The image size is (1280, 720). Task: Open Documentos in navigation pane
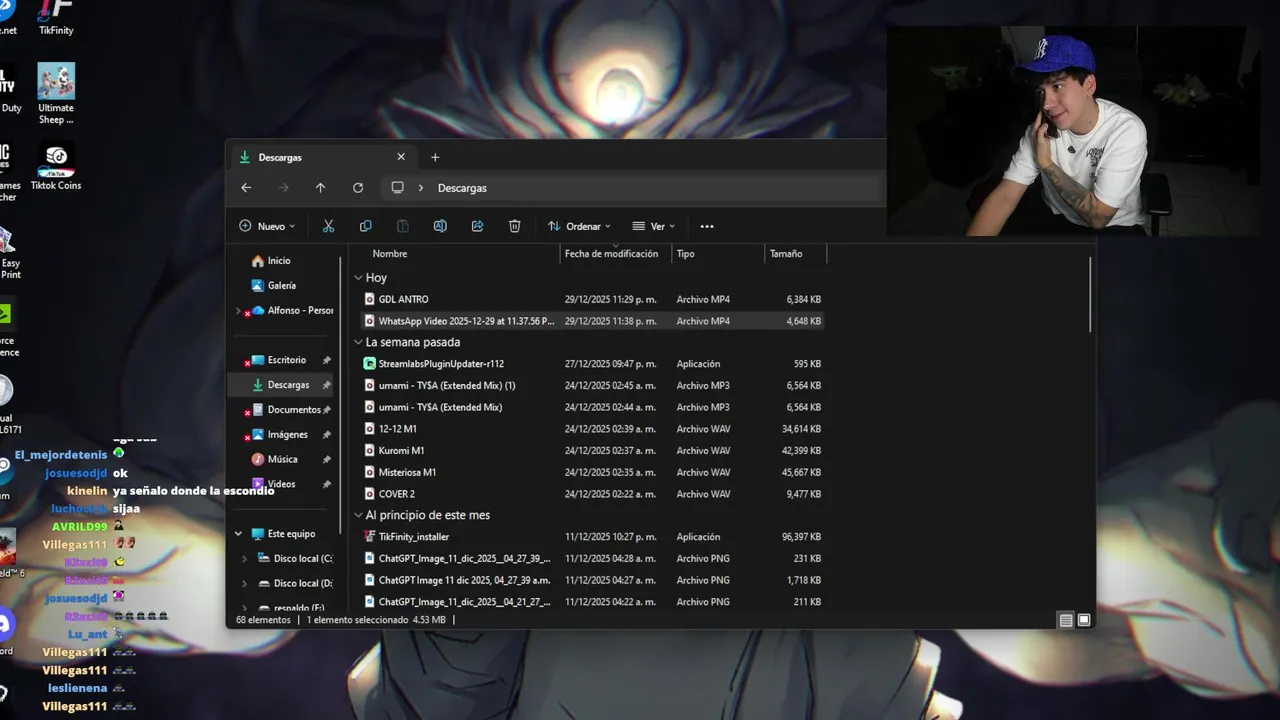pos(293,410)
